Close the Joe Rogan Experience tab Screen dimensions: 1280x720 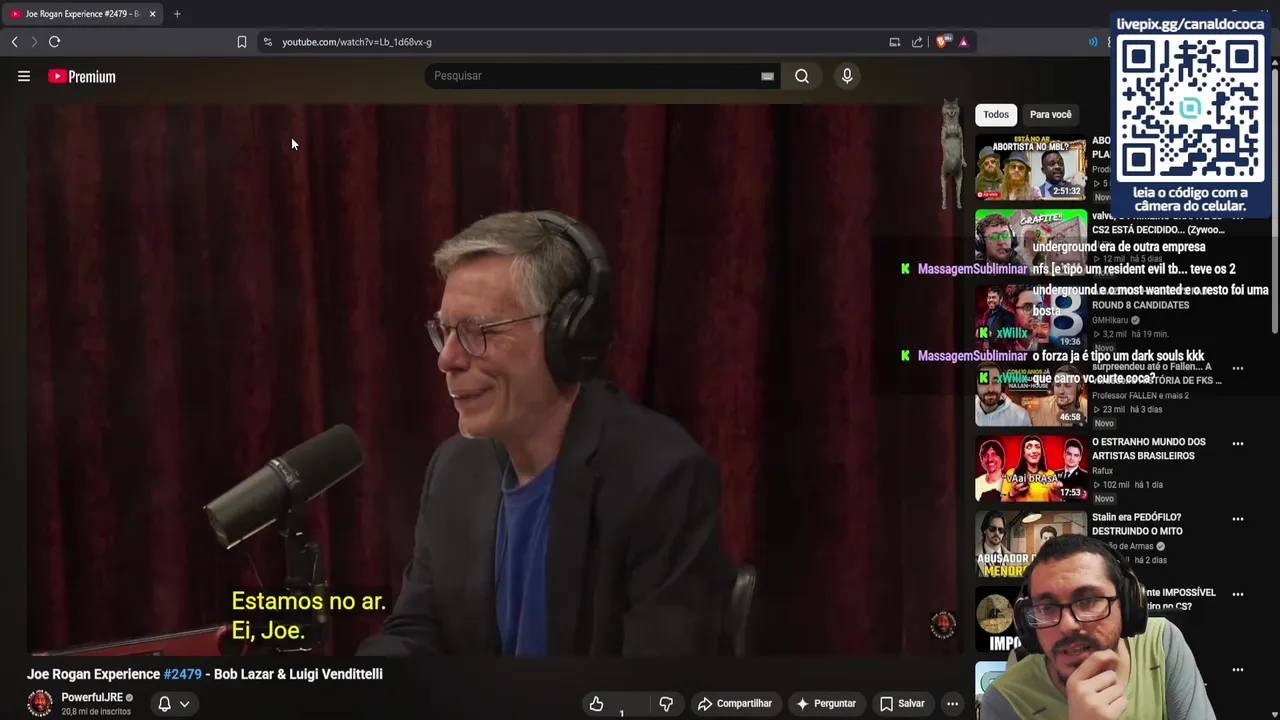[152, 14]
